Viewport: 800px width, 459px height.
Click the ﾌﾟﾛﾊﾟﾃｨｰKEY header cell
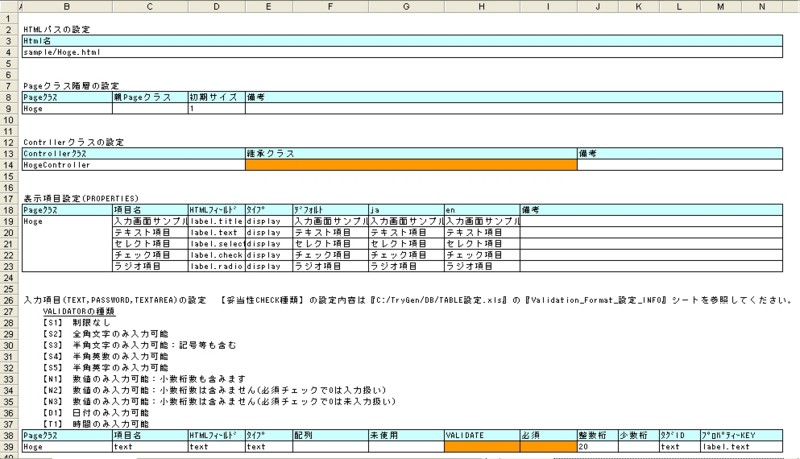(x=741, y=436)
